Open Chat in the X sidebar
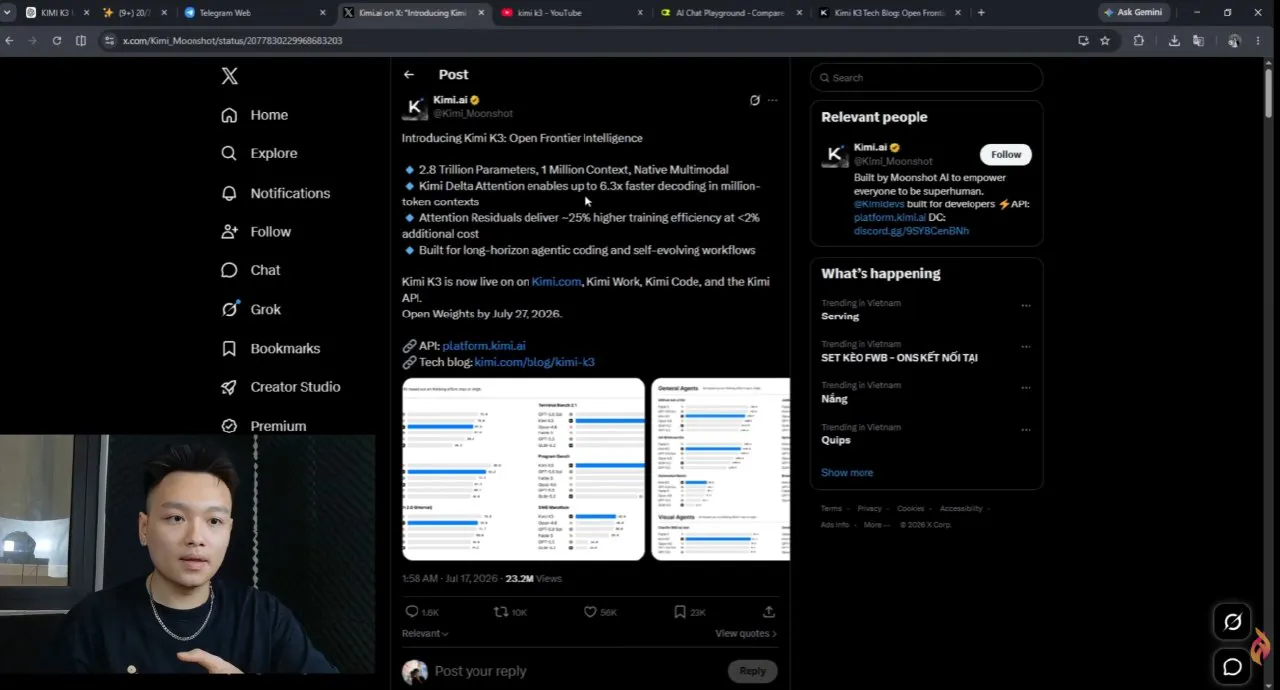This screenshot has height=690, width=1280. [250, 270]
